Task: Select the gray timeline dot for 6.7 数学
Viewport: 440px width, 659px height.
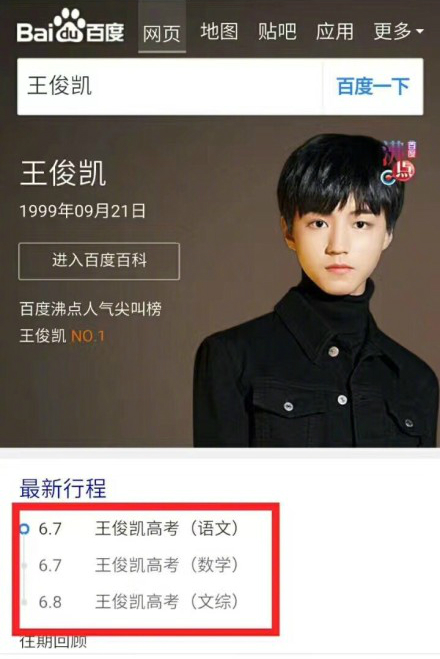Action: pyautogui.click(x=25, y=566)
